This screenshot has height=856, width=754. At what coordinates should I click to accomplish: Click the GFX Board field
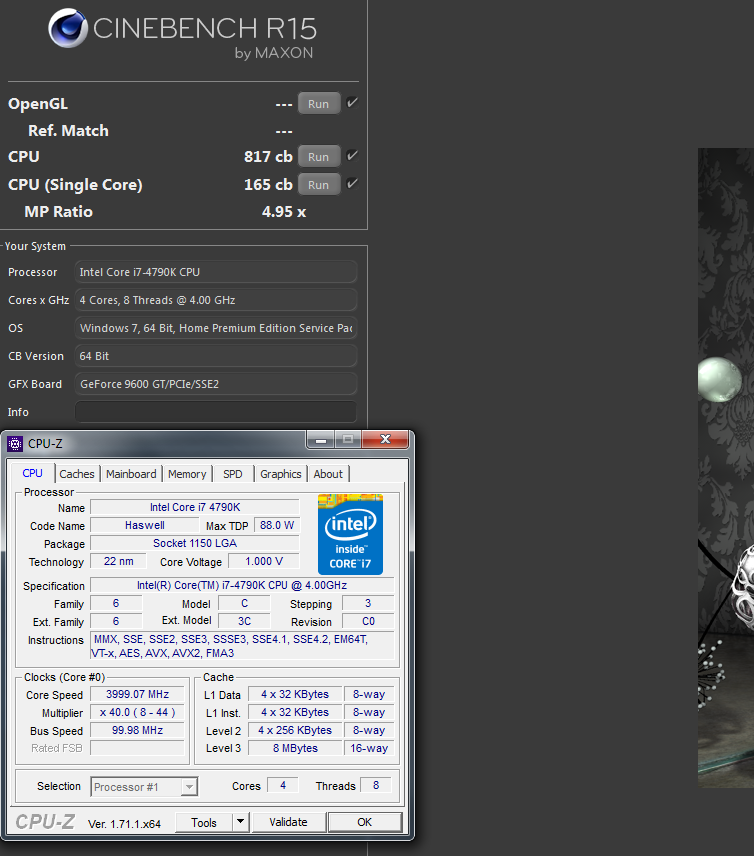point(216,384)
